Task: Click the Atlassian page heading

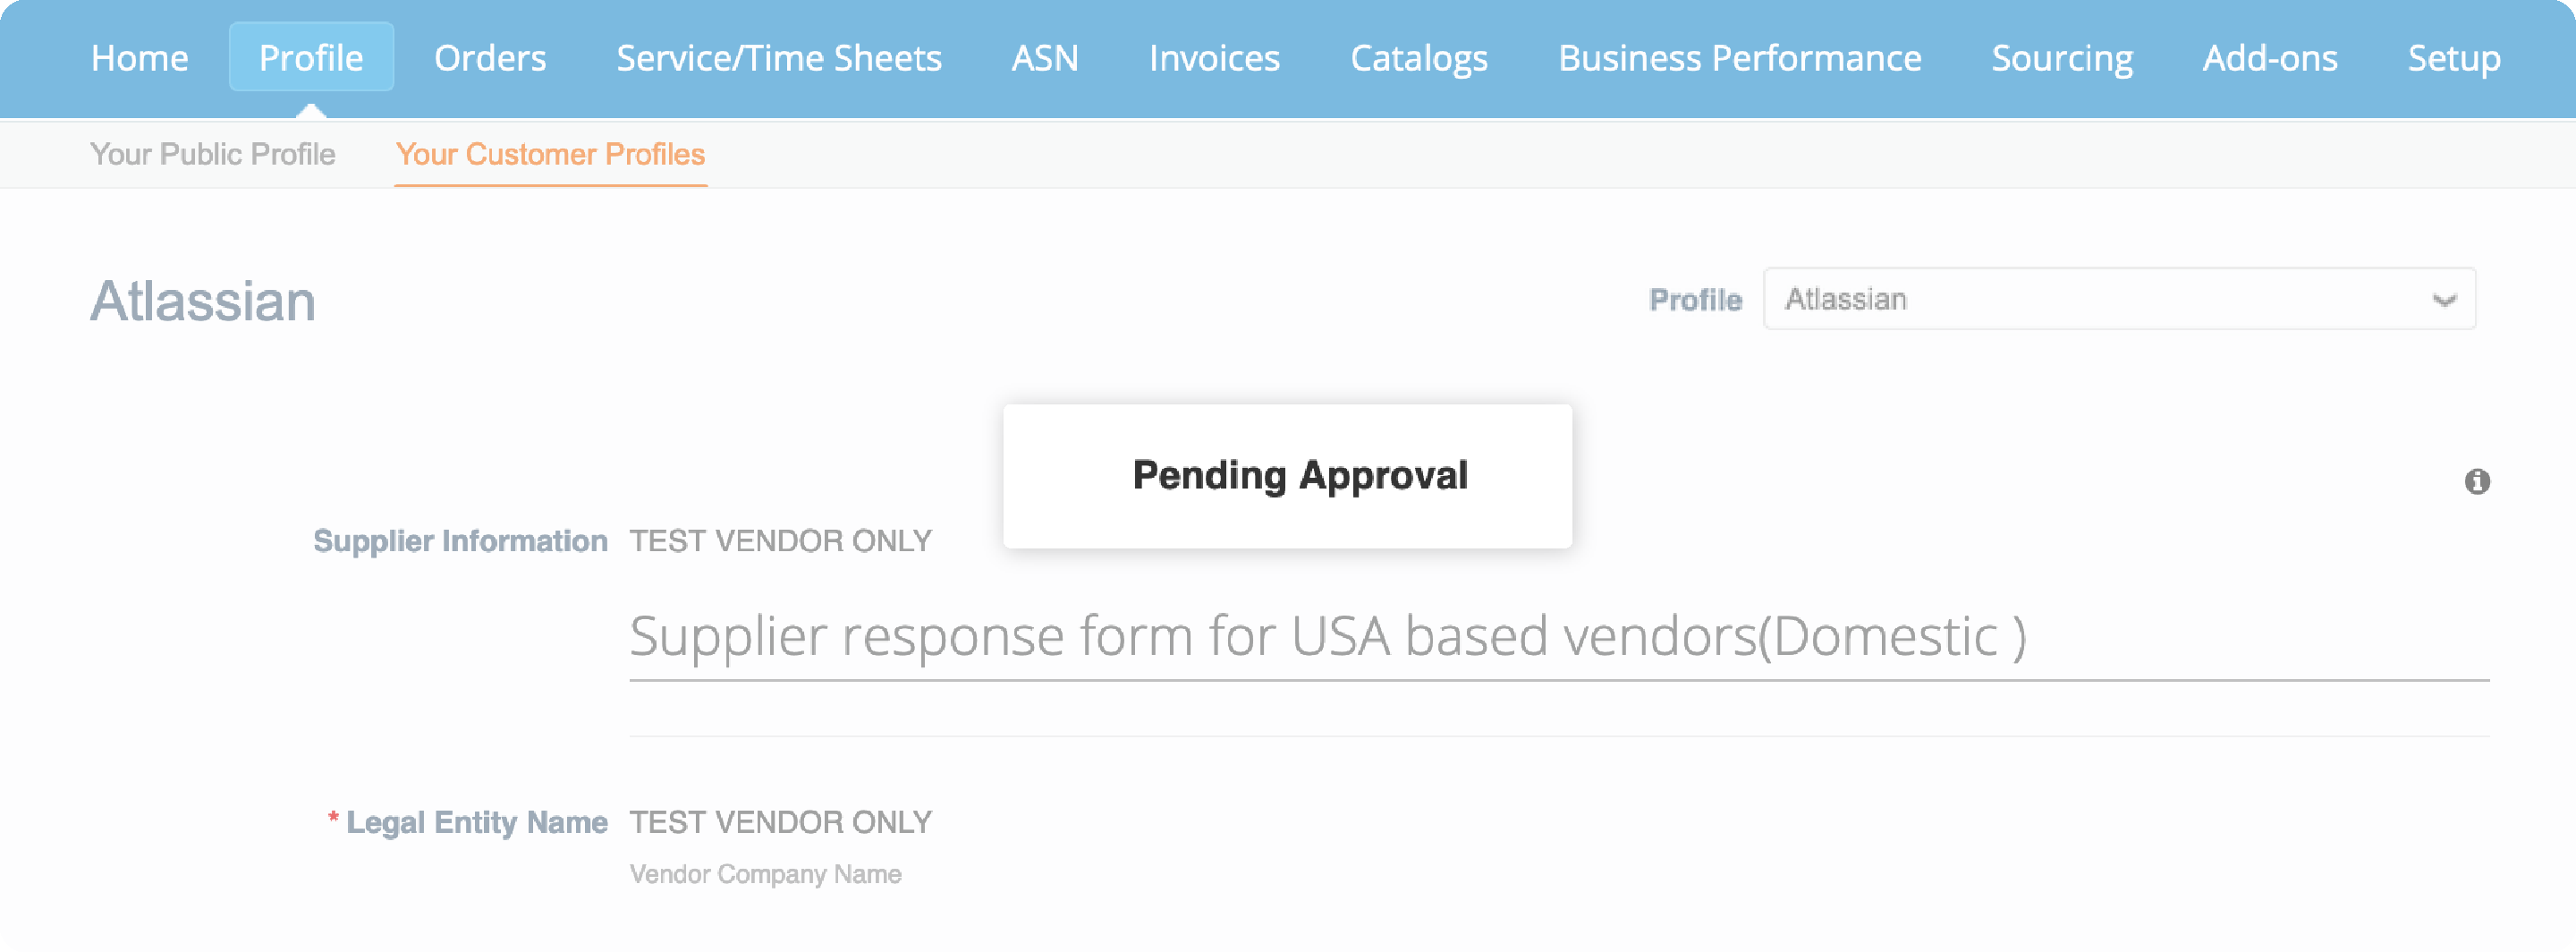Action: tap(203, 301)
